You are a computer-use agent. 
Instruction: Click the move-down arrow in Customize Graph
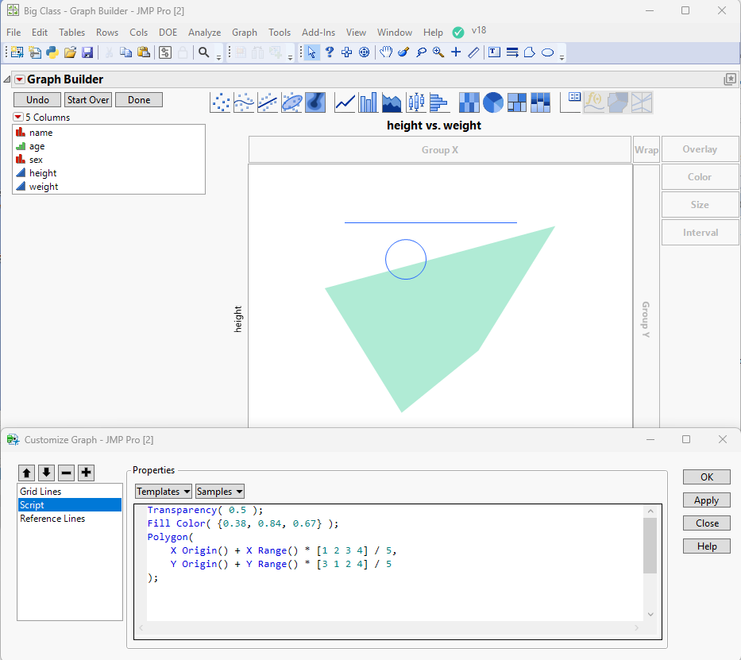[46, 472]
